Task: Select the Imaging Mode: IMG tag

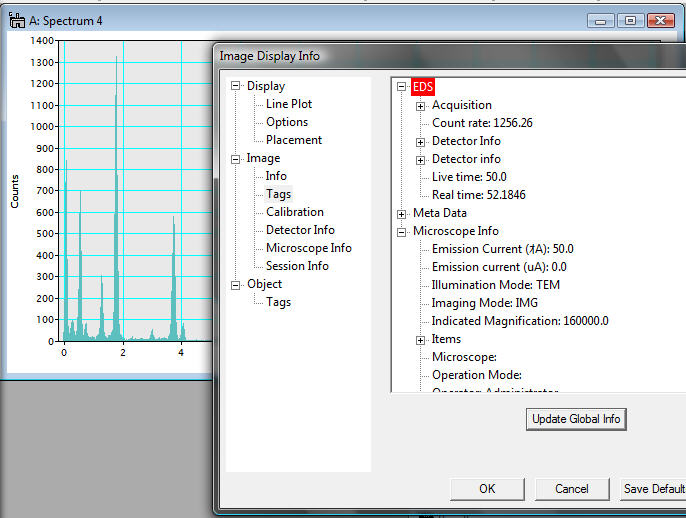Action: (485, 303)
